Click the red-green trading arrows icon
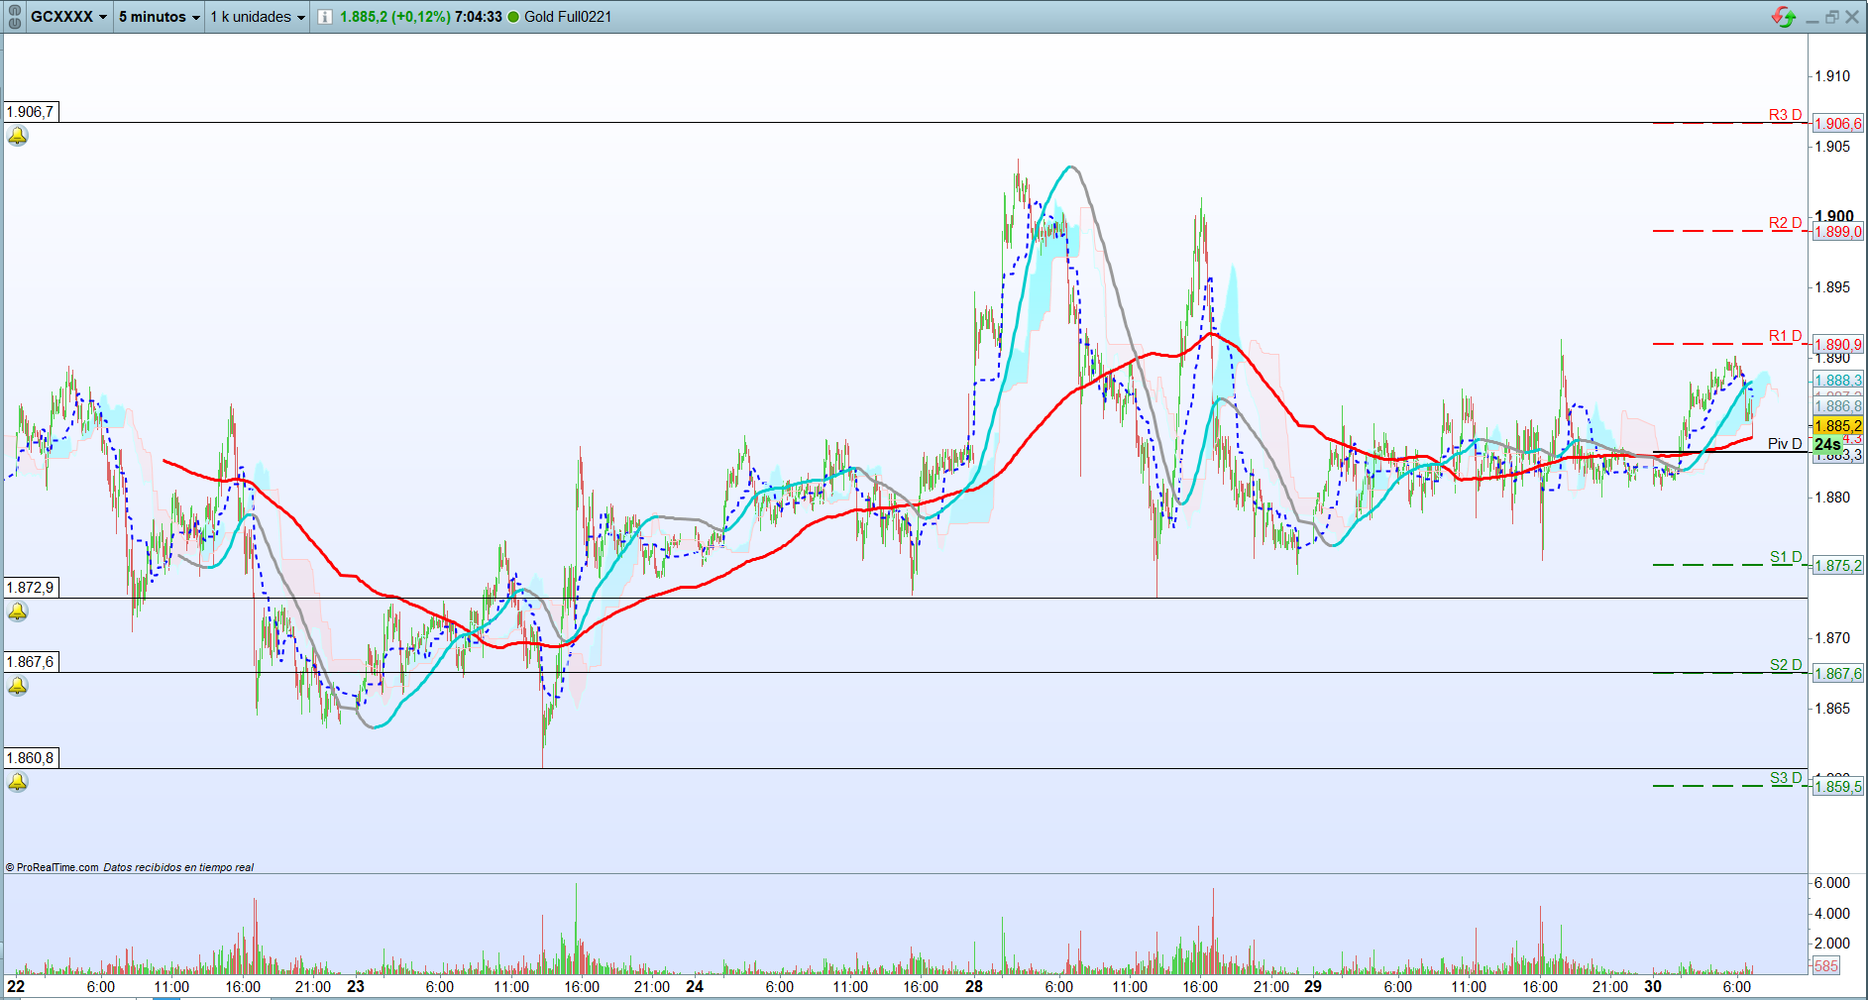1868x1000 pixels. pos(1783,17)
